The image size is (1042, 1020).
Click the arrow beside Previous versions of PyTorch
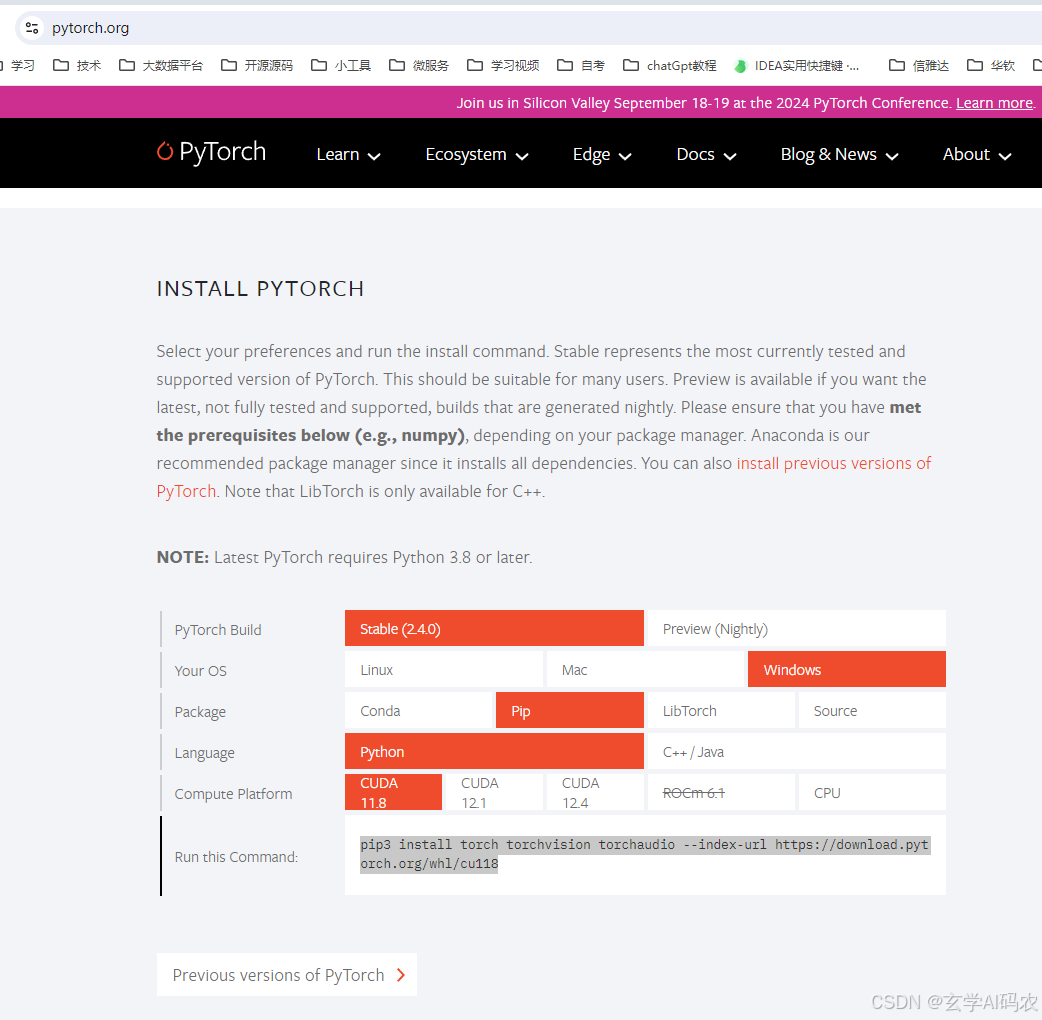click(x=401, y=975)
